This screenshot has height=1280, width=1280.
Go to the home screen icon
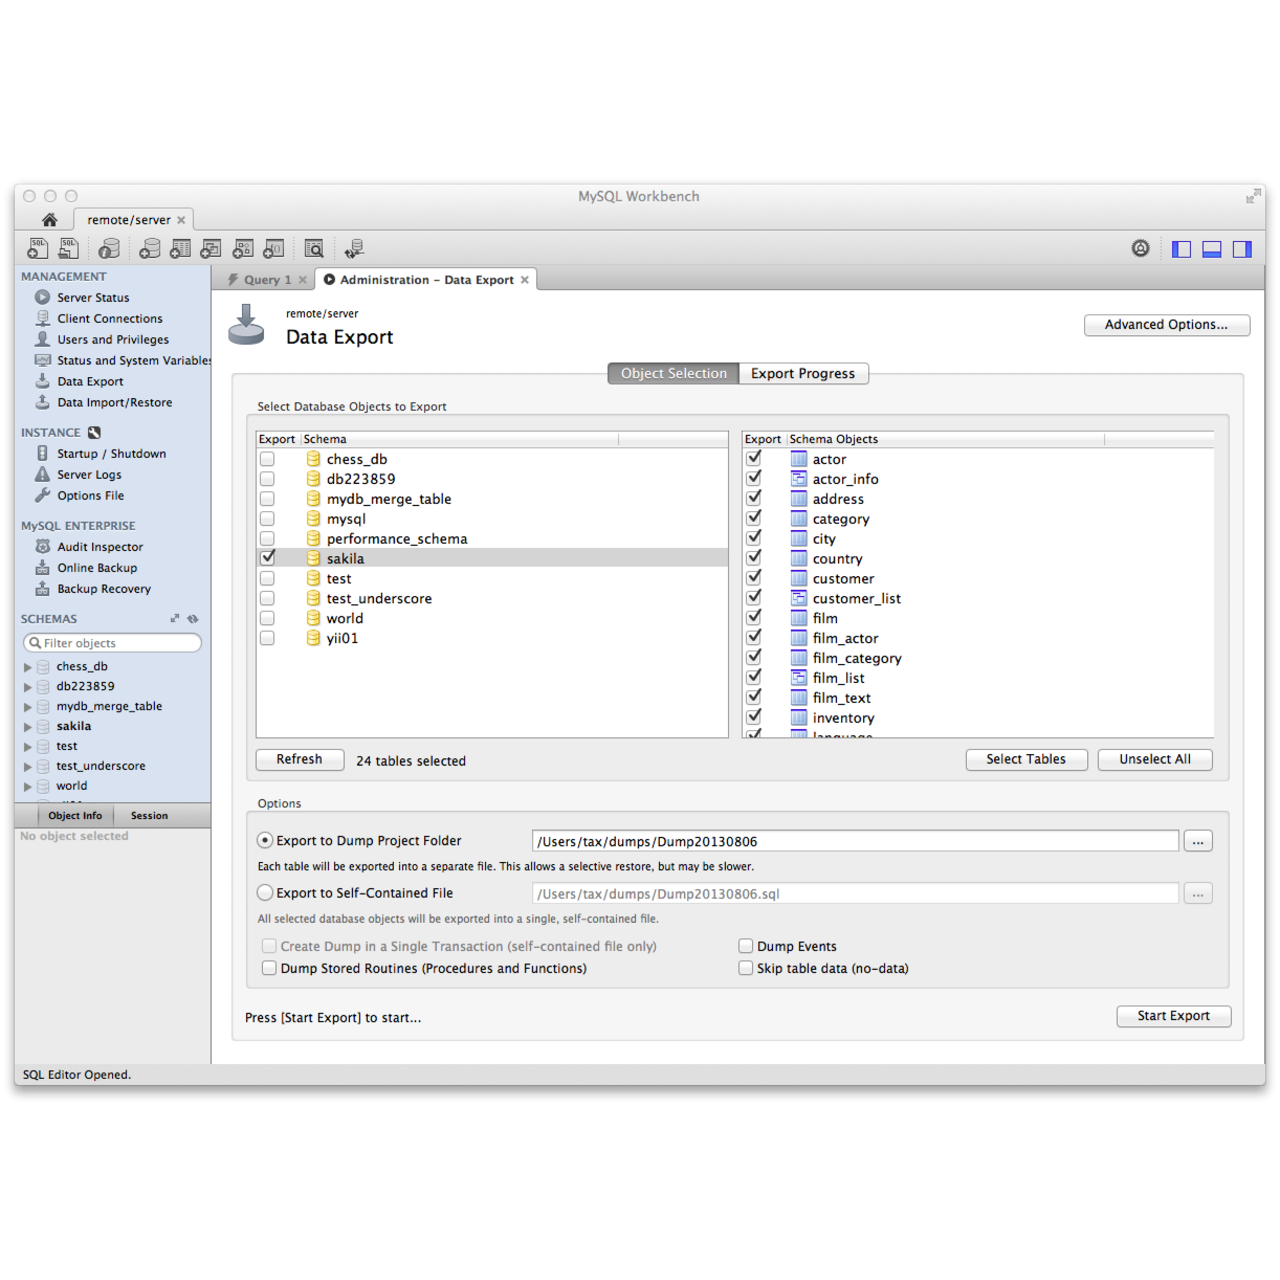coord(49,220)
